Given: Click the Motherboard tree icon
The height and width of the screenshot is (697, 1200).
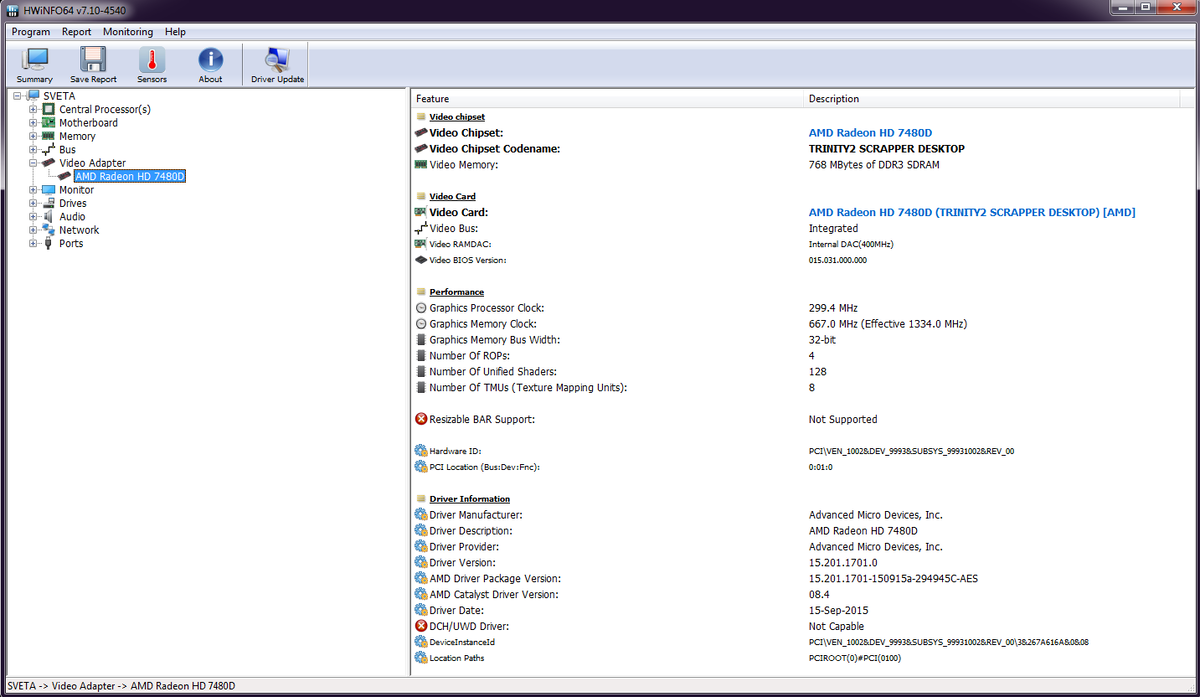Looking at the screenshot, I should pos(48,123).
